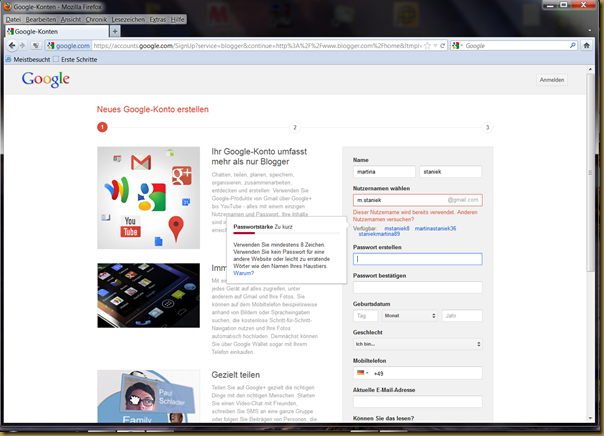The height and width of the screenshot is (436, 604).
Task: Open the list-all-tabs dropdown arrow
Action: pyautogui.click(x=589, y=30)
